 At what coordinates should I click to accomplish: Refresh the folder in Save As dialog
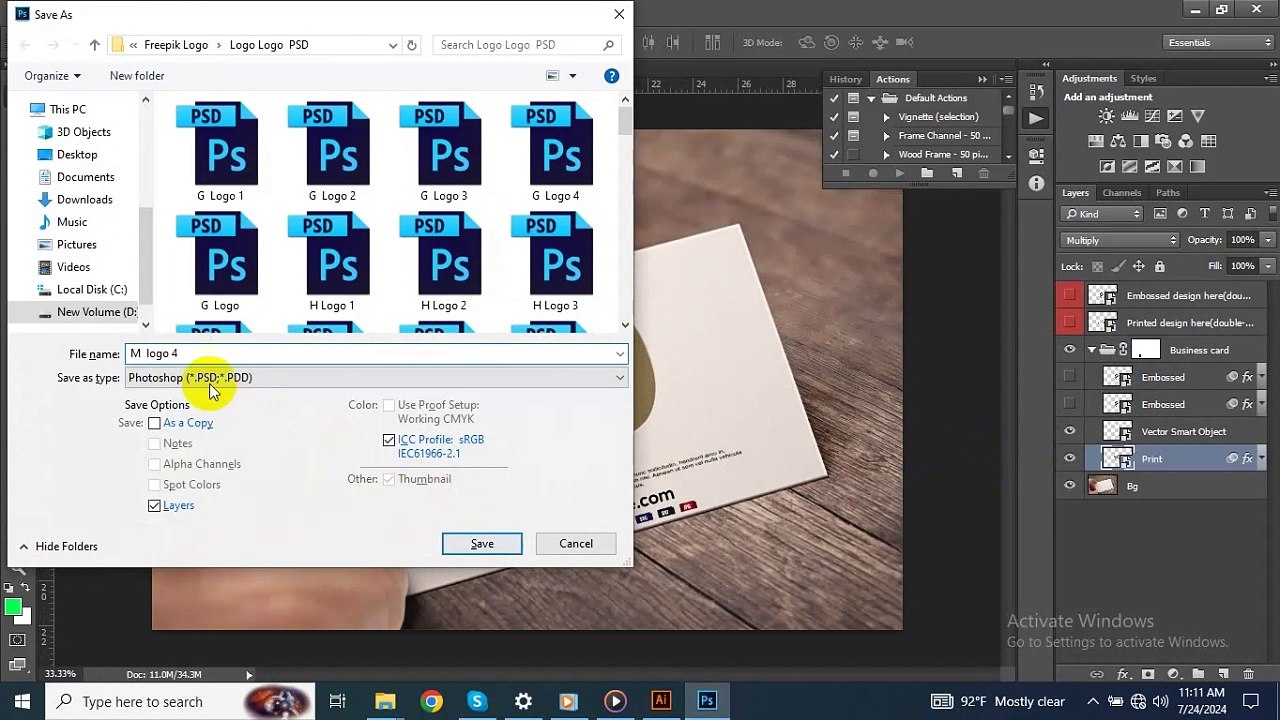[411, 45]
